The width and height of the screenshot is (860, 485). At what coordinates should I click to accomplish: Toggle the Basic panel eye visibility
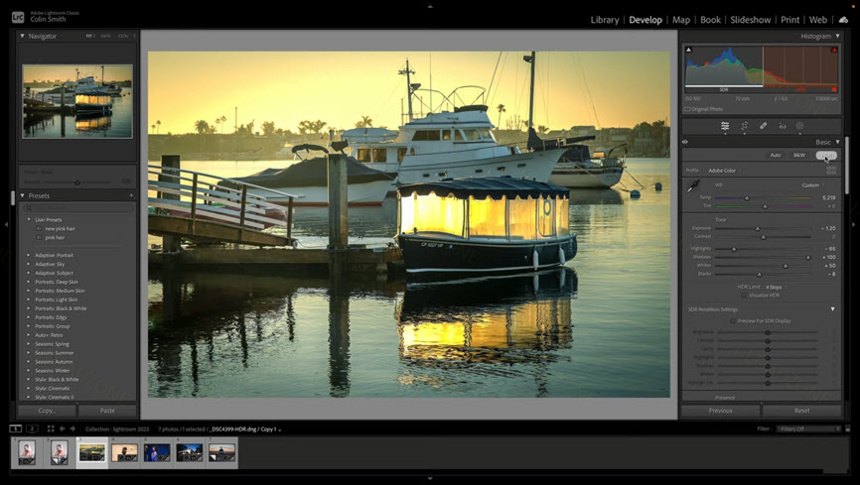[x=685, y=142]
